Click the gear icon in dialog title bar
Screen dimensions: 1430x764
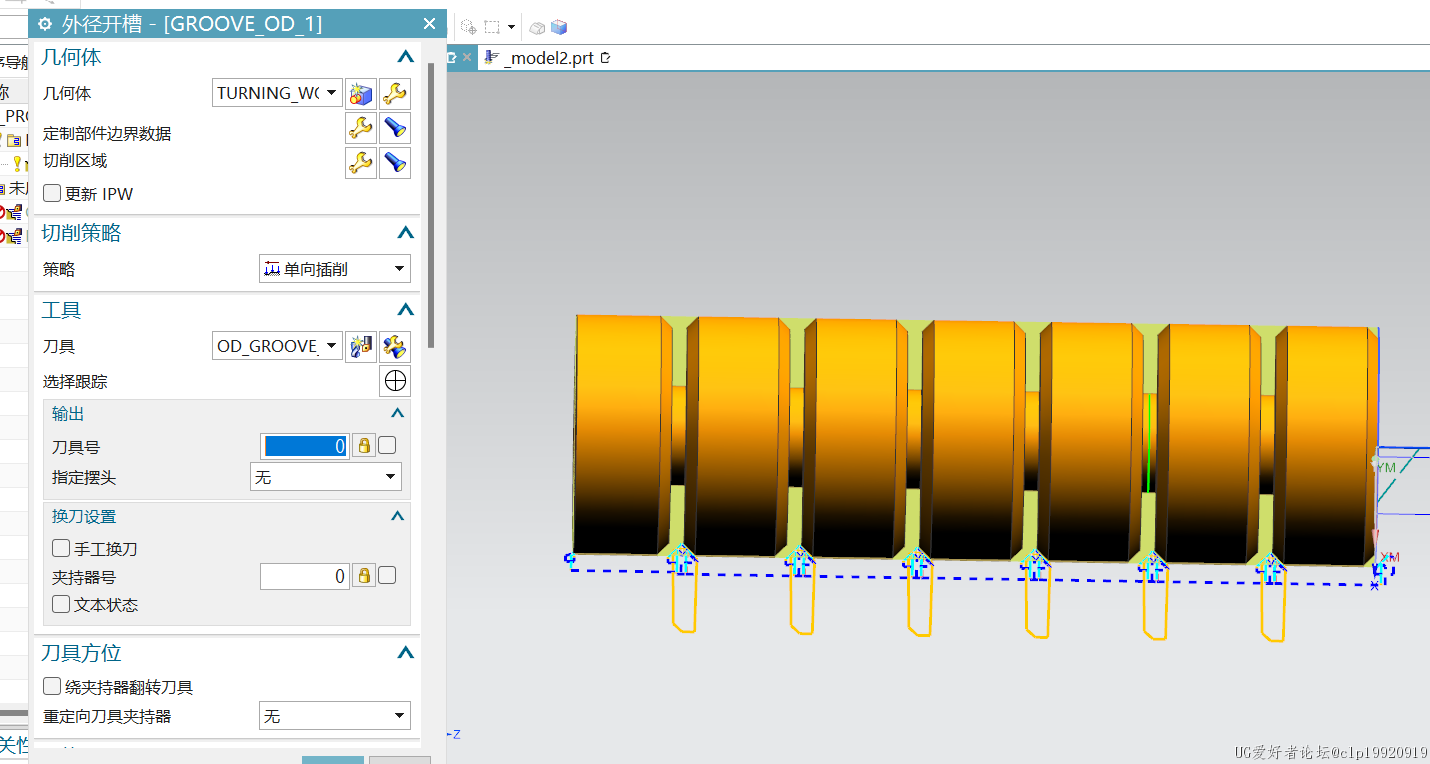coord(45,24)
